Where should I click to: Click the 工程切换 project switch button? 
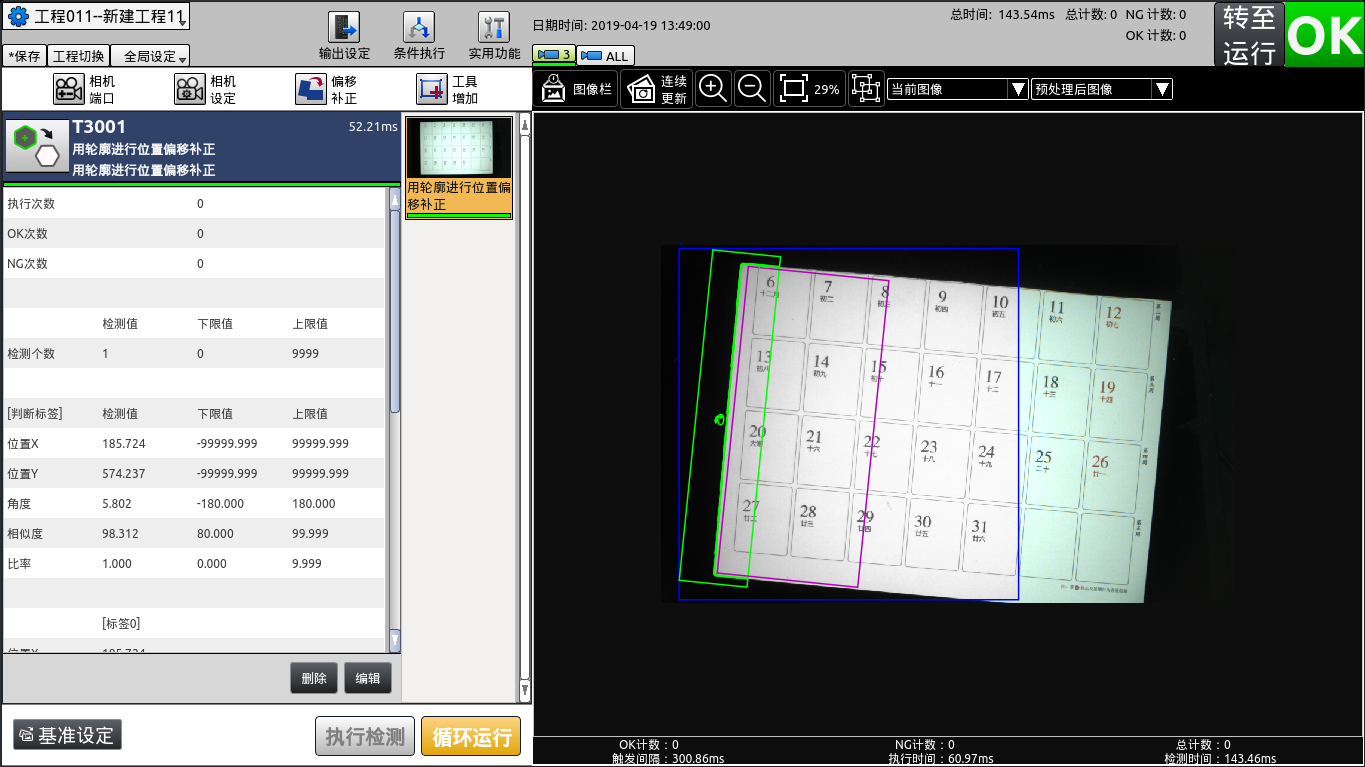pos(78,57)
